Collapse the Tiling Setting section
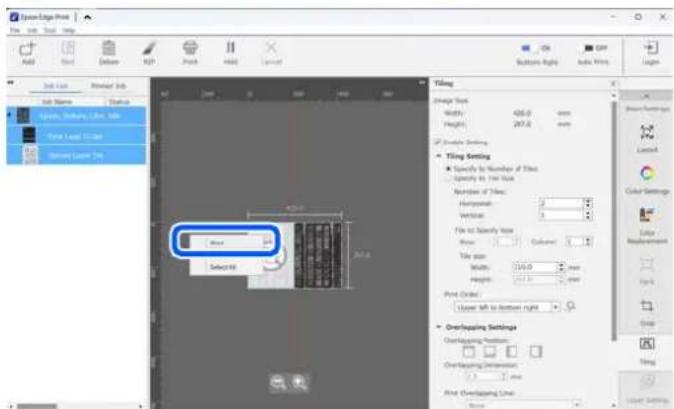 439,156
